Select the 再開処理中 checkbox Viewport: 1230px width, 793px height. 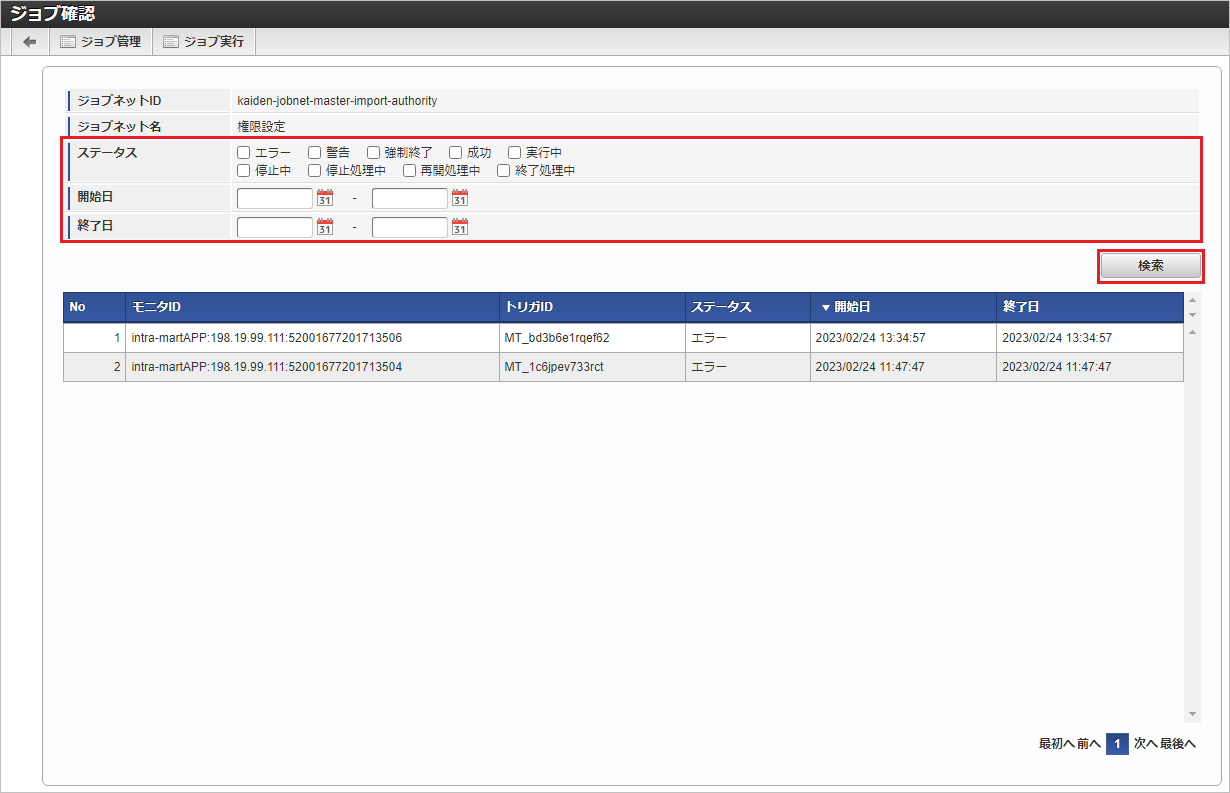tap(409, 171)
